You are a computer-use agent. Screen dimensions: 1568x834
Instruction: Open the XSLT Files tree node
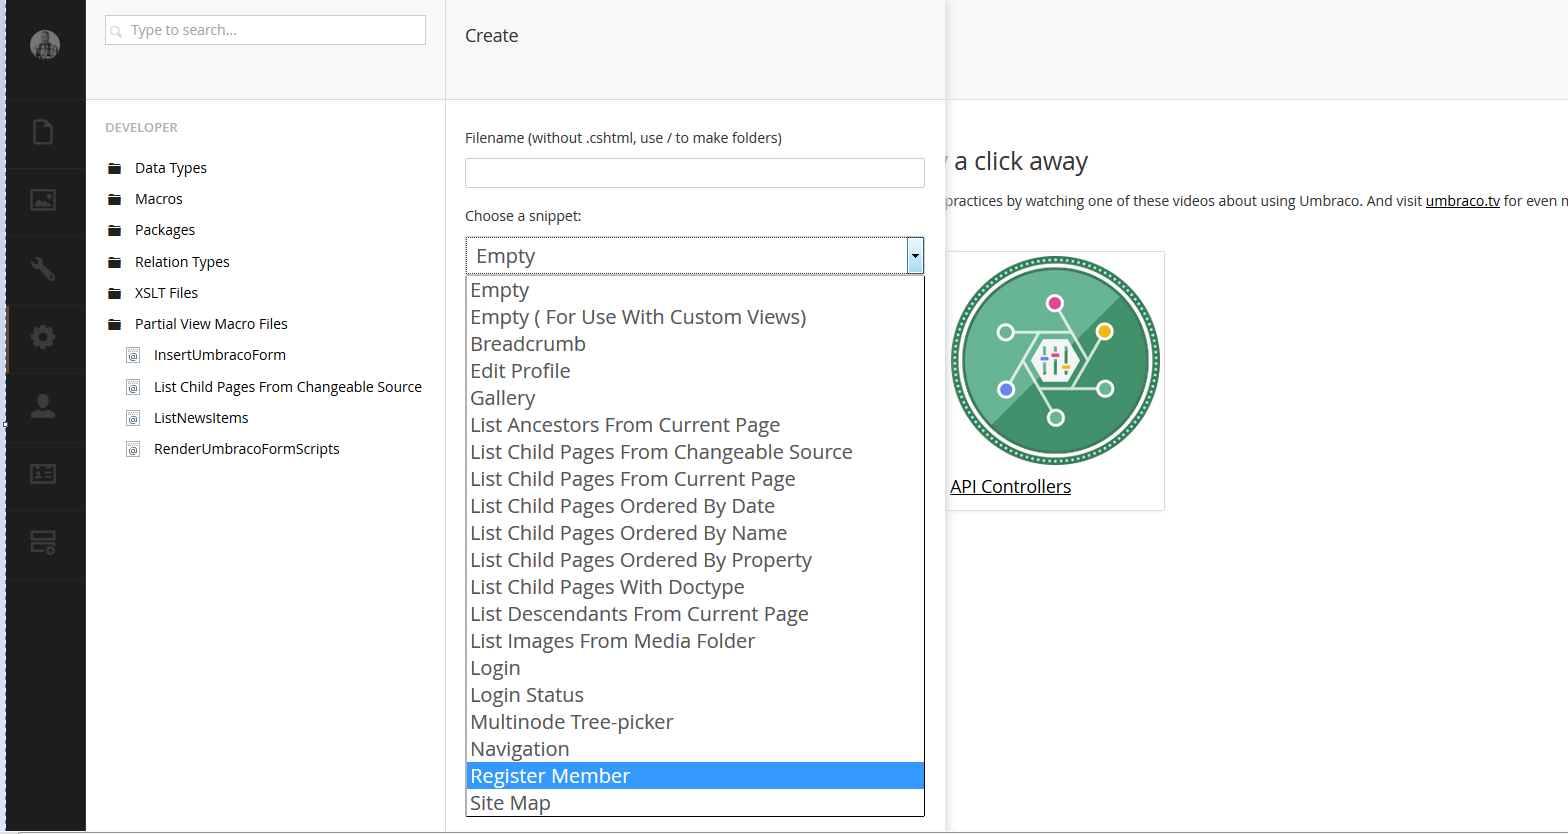(x=167, y=293)
